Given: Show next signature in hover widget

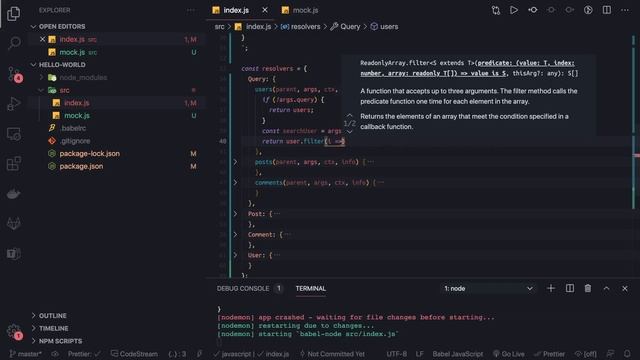Looking at the screenshot, I should [349, 131].
